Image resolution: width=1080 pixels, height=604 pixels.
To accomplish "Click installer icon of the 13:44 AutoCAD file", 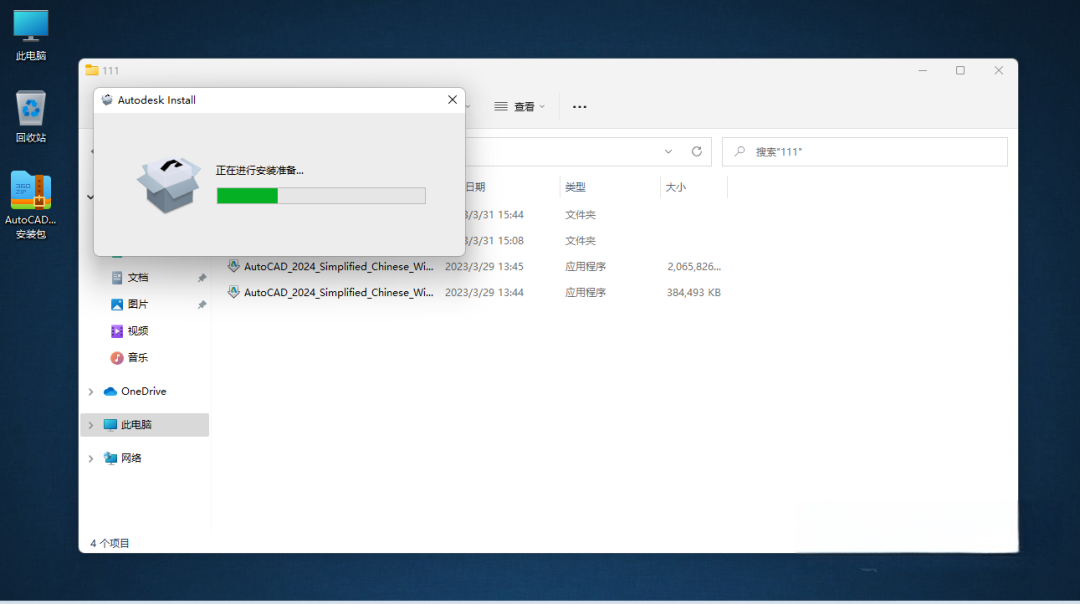I will [x=233, y=292].
